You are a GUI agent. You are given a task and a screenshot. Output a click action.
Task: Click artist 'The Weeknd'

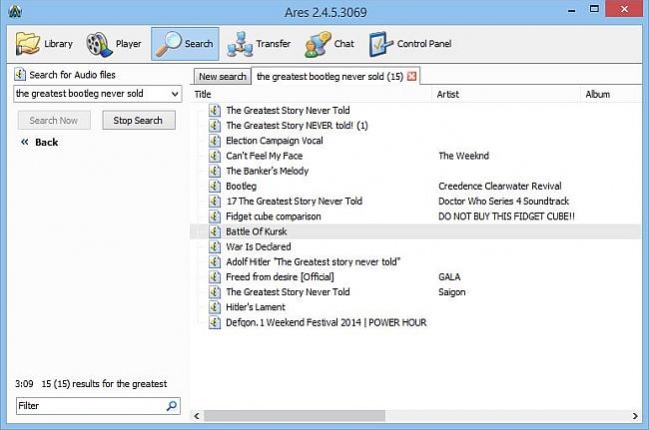464,156
